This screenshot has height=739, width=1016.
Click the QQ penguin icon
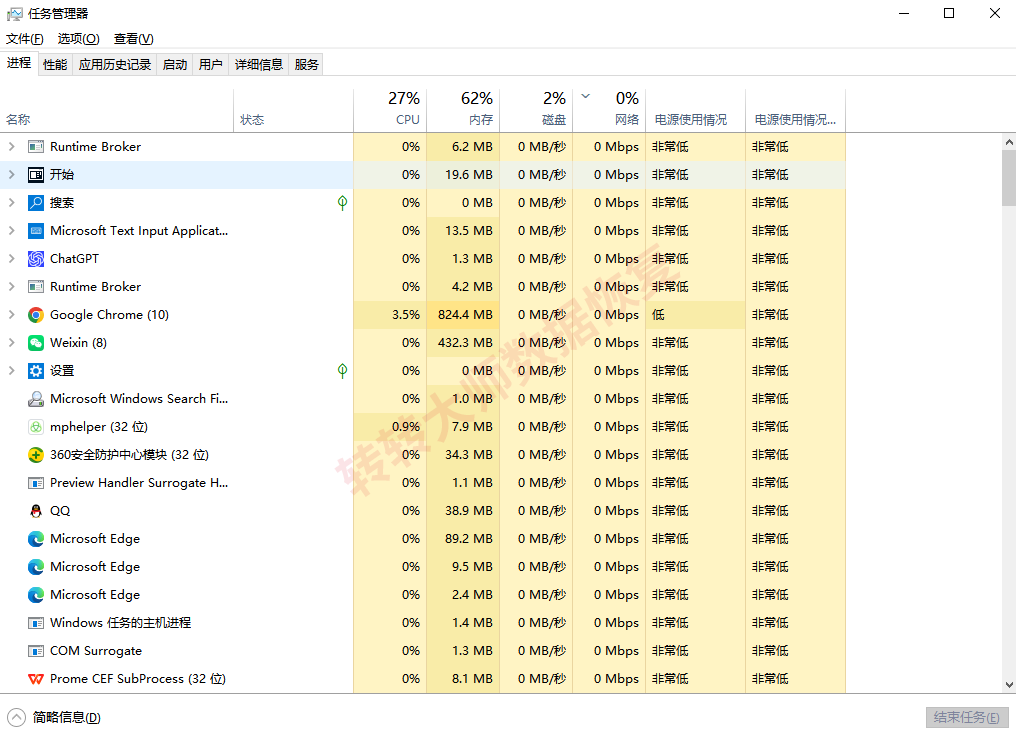point(36,511)
